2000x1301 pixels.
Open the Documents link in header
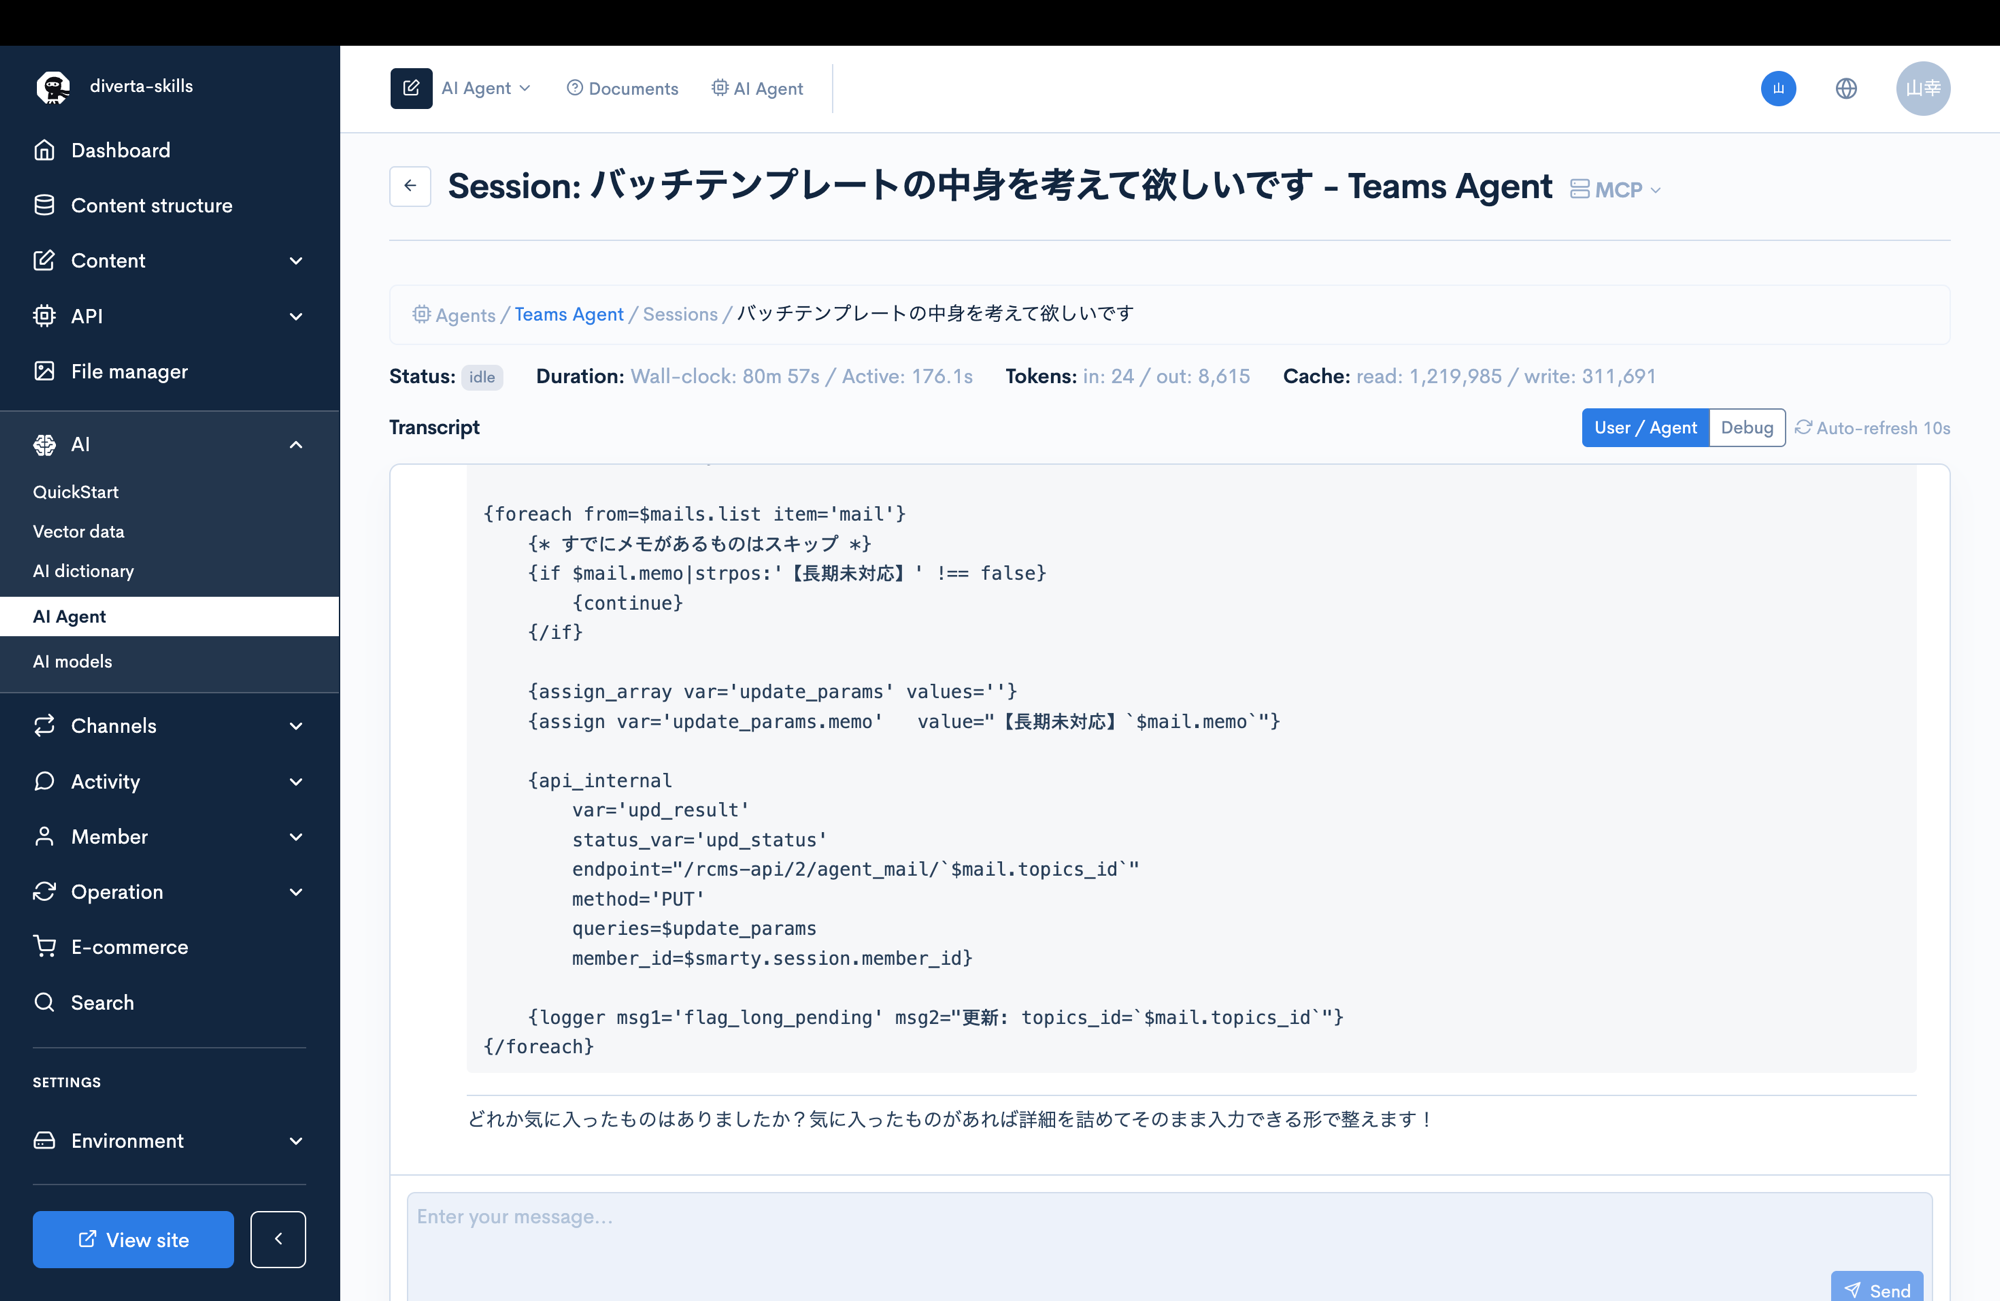tap(622, 88)
